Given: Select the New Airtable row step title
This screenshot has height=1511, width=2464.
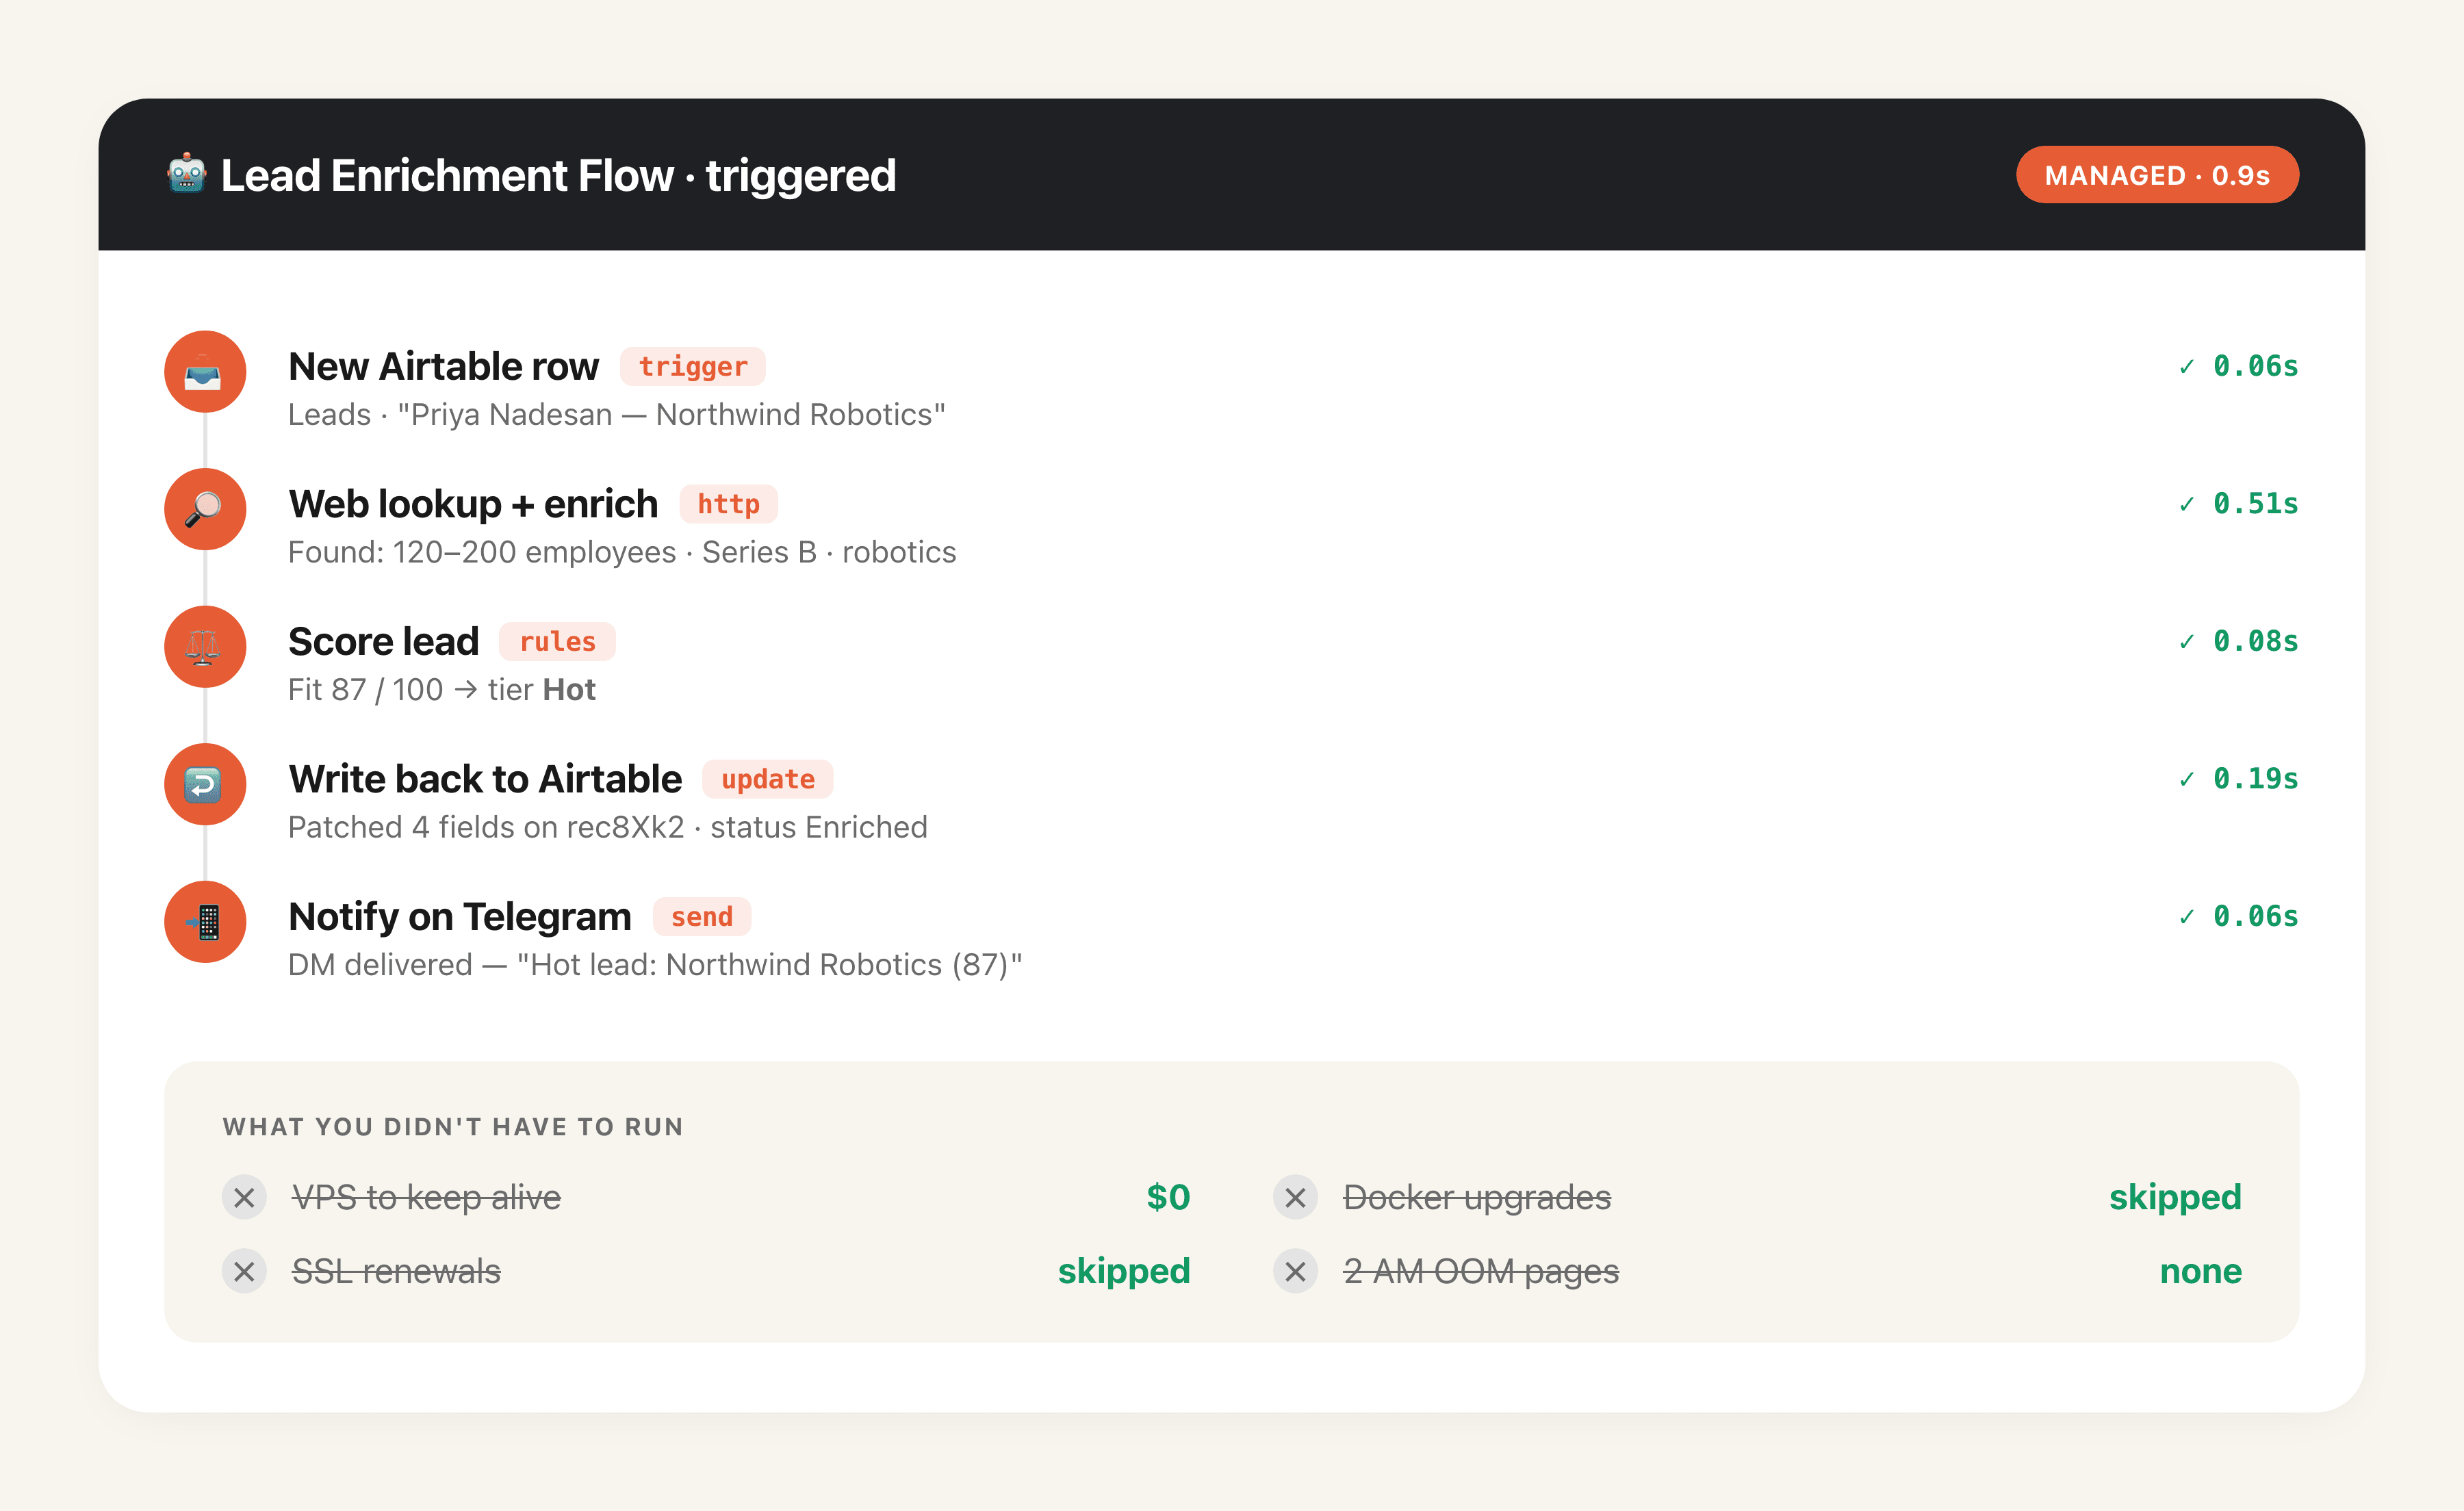Looking at the screenshot, I should tap(443, 366).
